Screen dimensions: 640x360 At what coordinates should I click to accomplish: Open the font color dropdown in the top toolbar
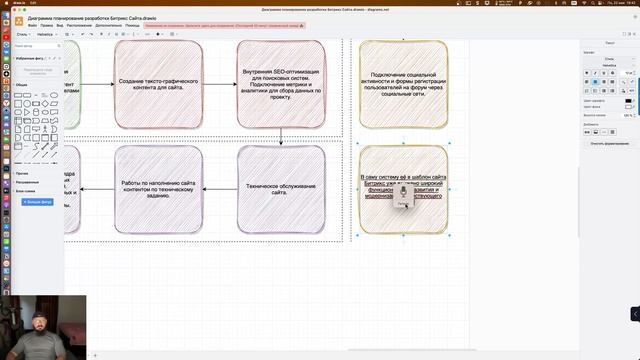coord(160,34)
